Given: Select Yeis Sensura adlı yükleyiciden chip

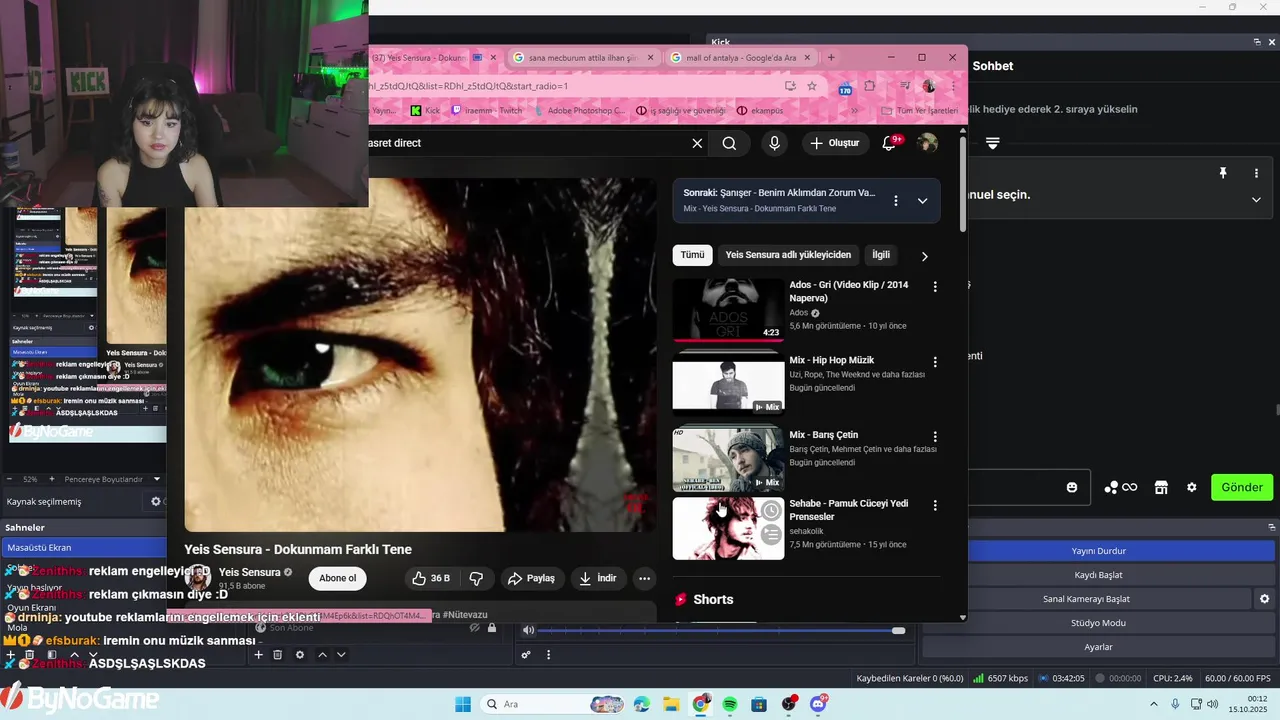Looking at the screenshot, I should [x=788, y=255].
